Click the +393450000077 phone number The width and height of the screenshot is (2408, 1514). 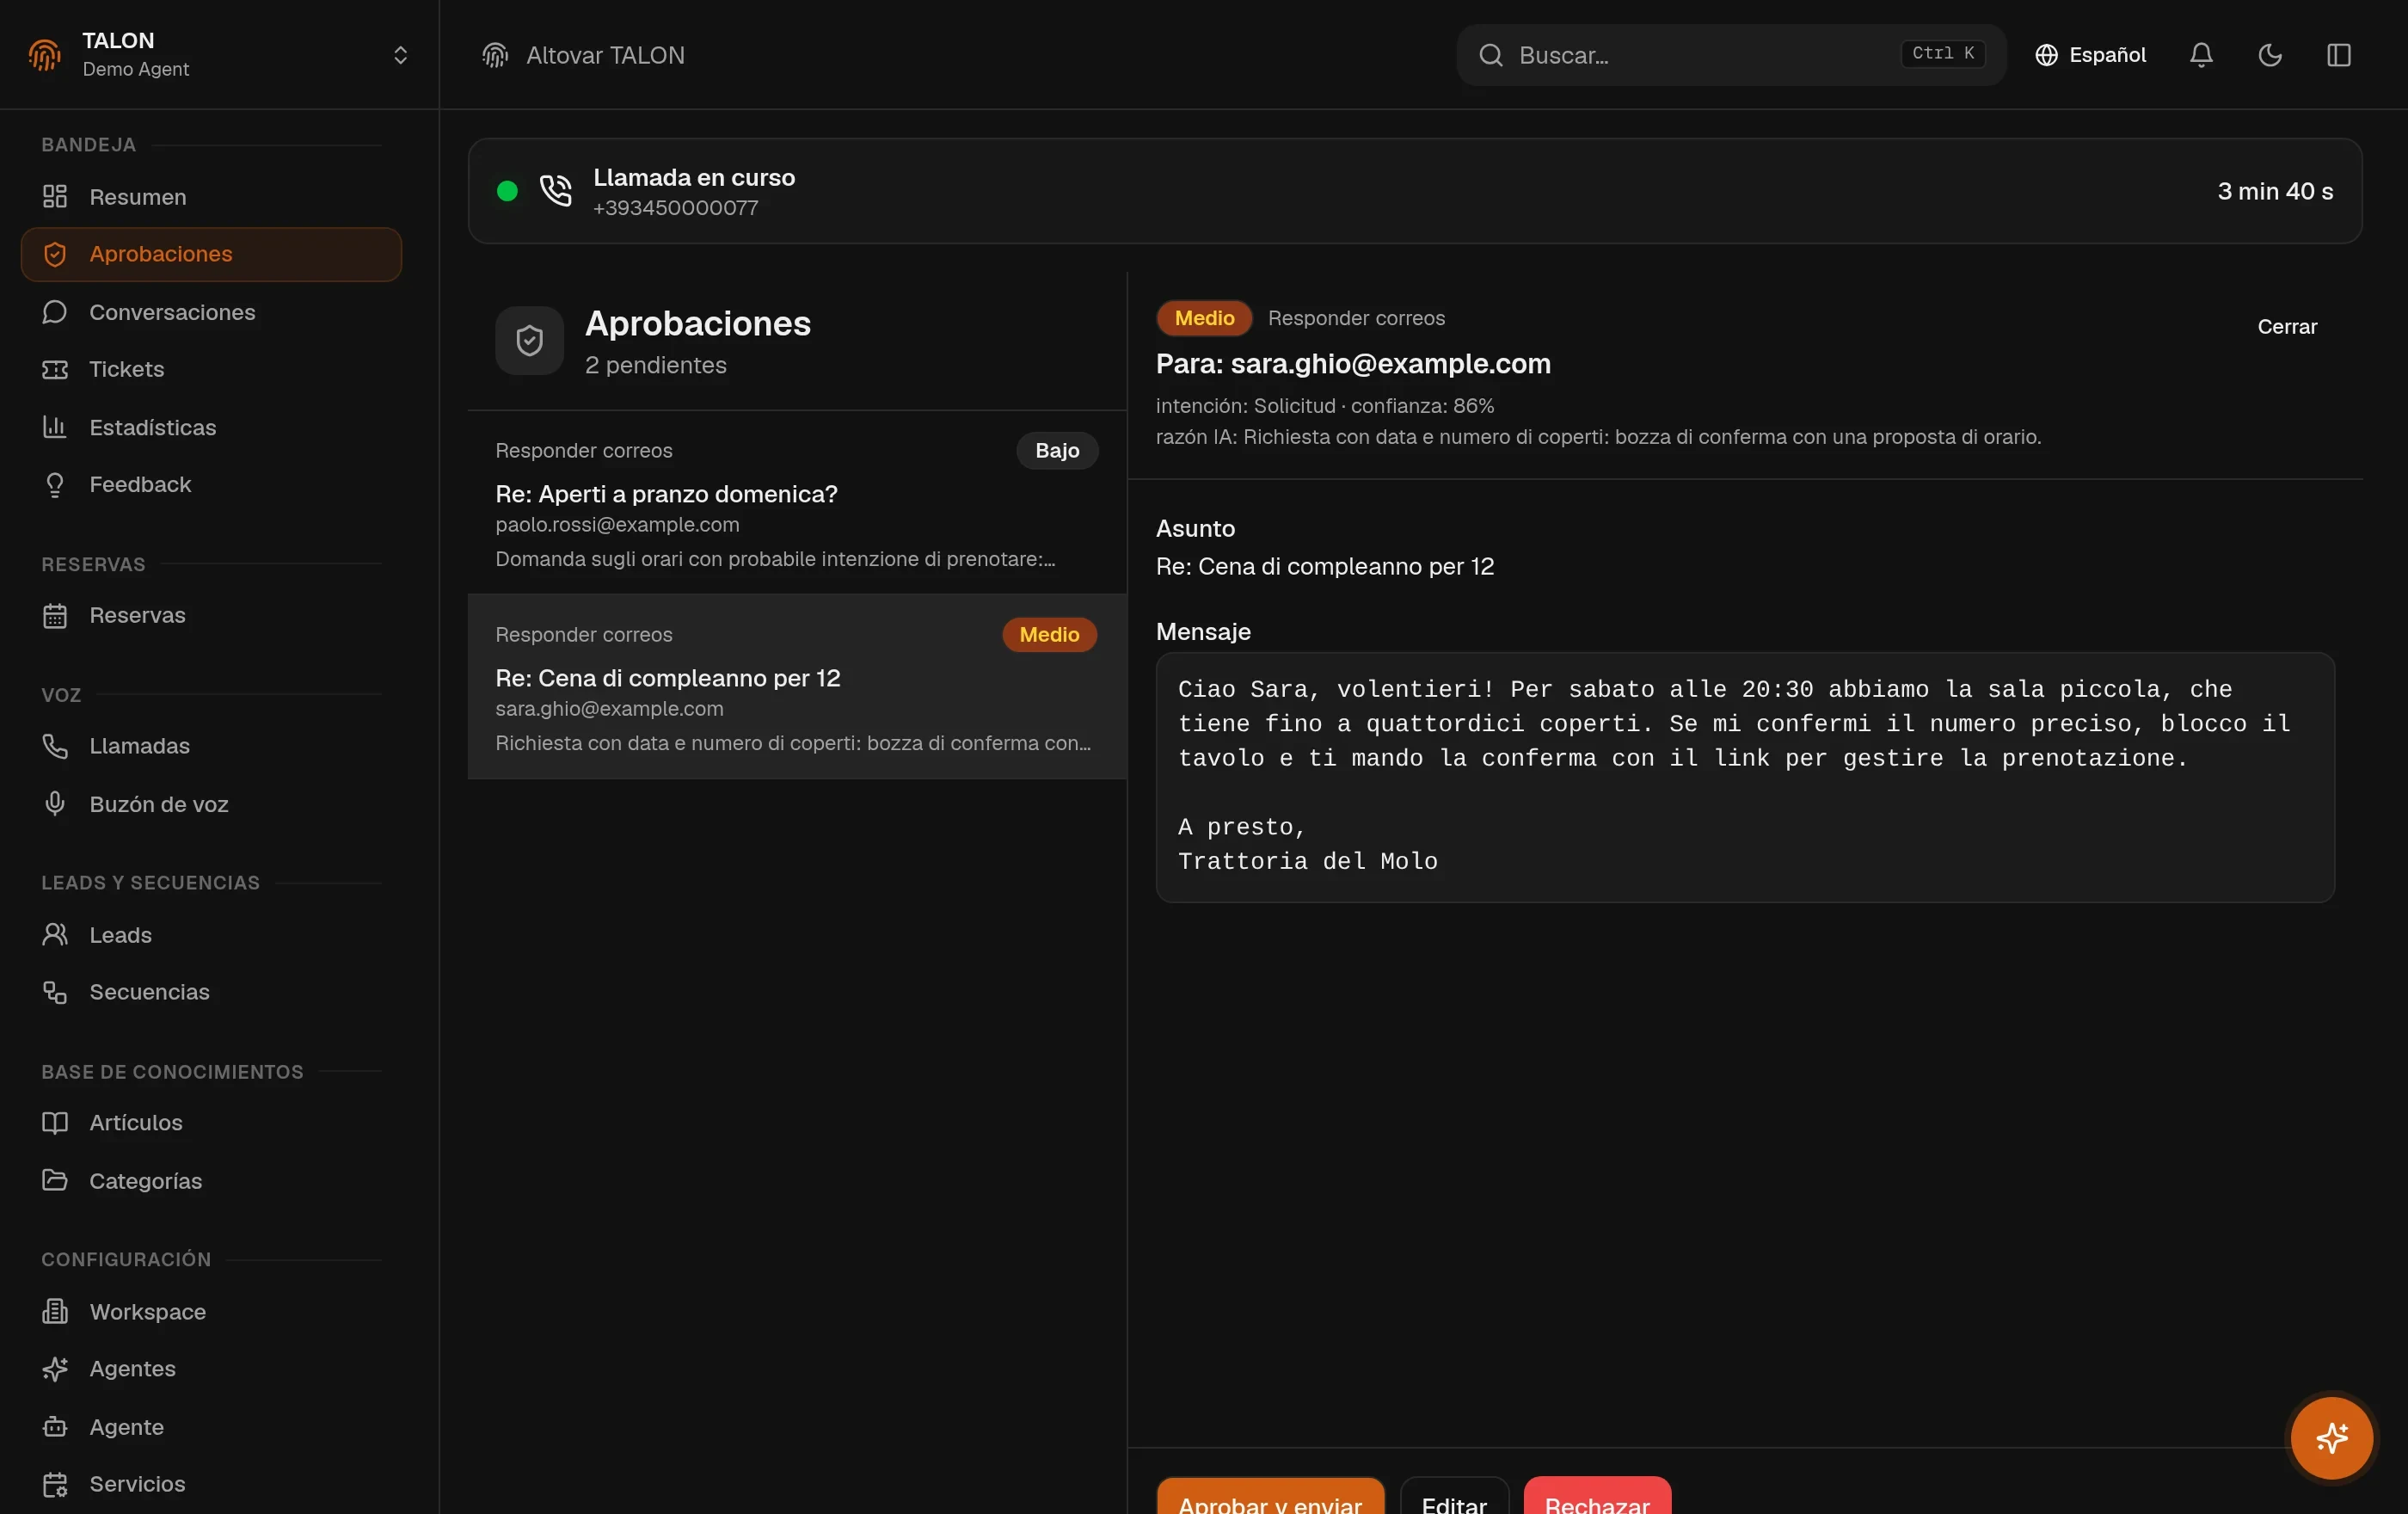pyautogui.click(x=675, y=208)
